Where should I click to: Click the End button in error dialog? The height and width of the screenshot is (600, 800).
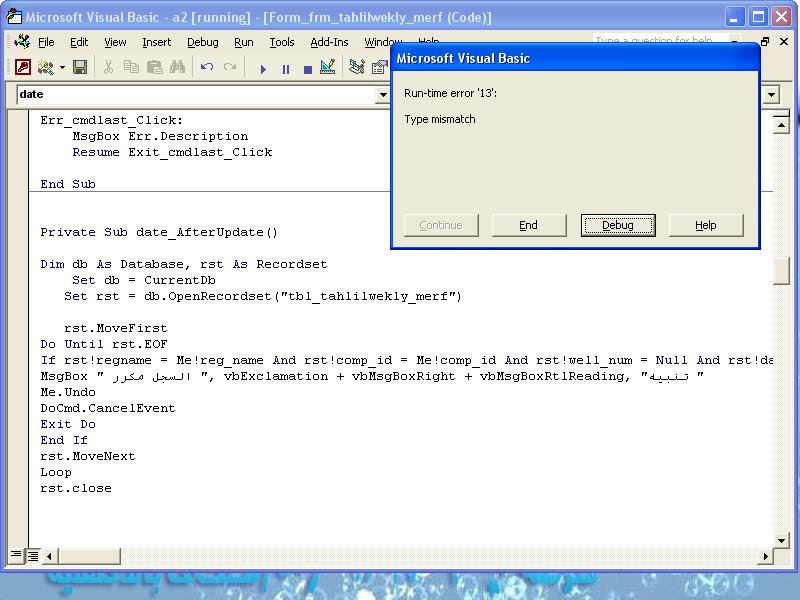coord(529,225)
